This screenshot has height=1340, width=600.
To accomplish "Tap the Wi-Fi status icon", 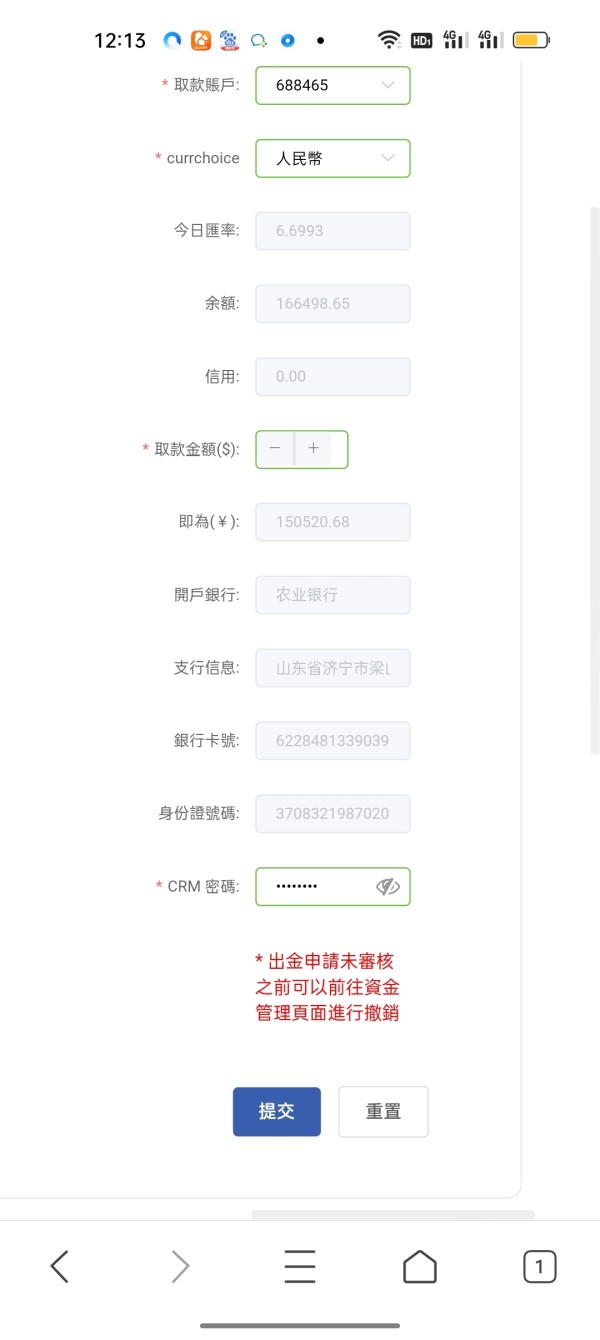I will (388, 40).
